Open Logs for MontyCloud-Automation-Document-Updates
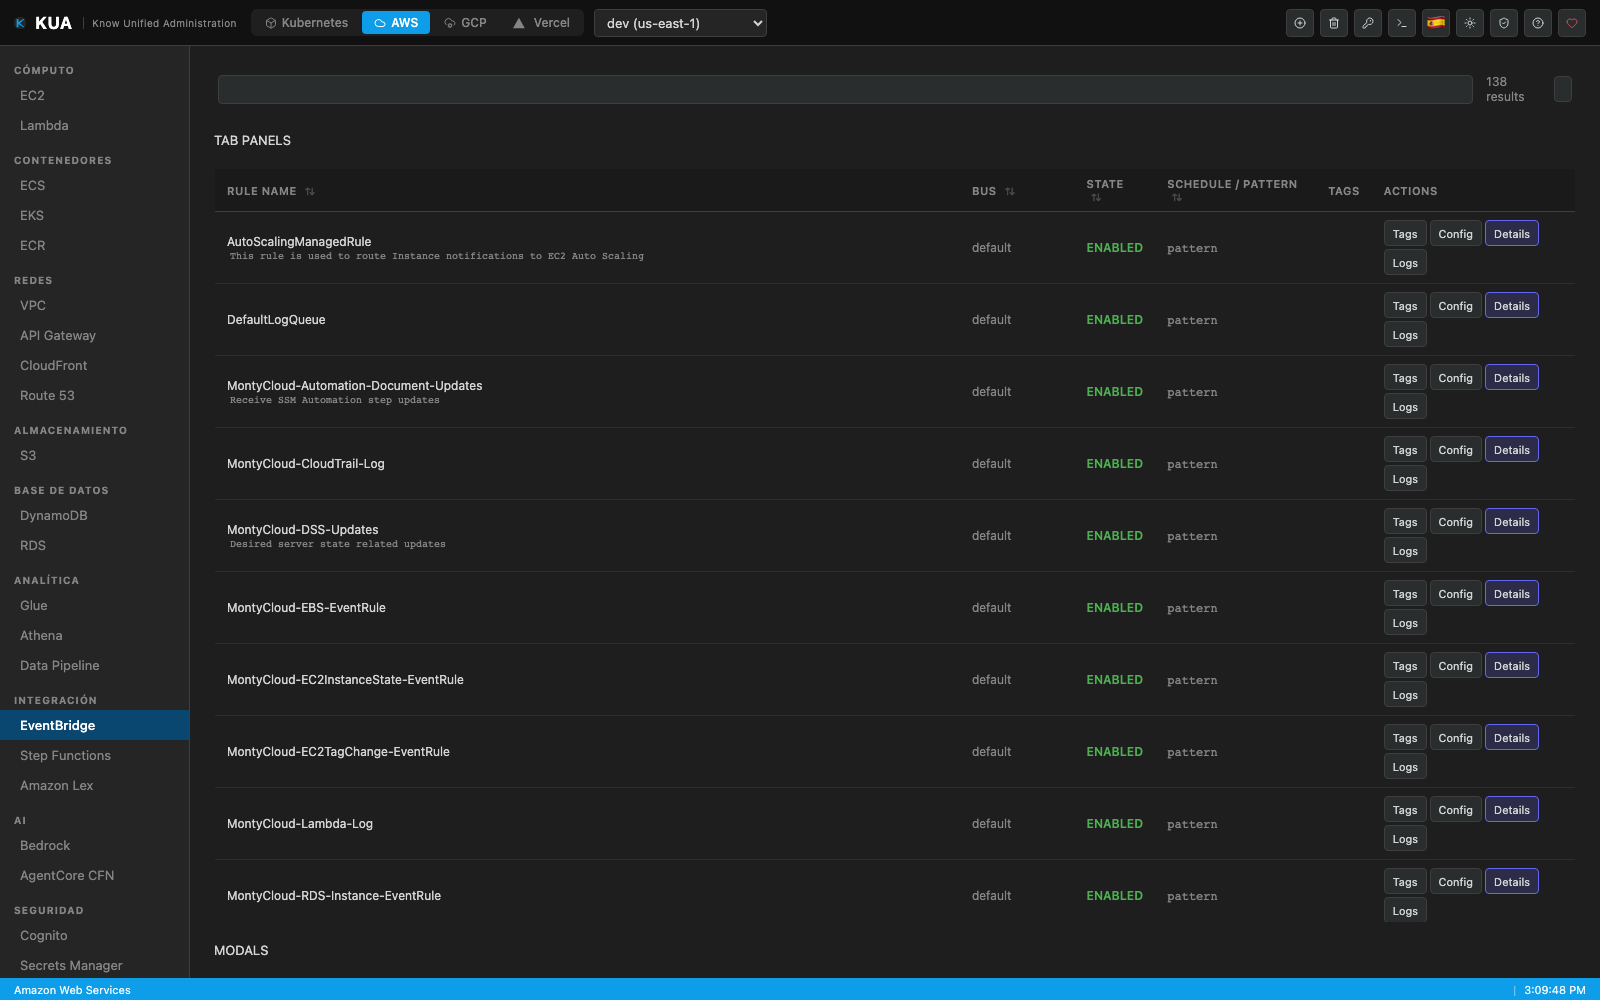This screenshot has height=1000, width=1600. (x=1405, y=407)
